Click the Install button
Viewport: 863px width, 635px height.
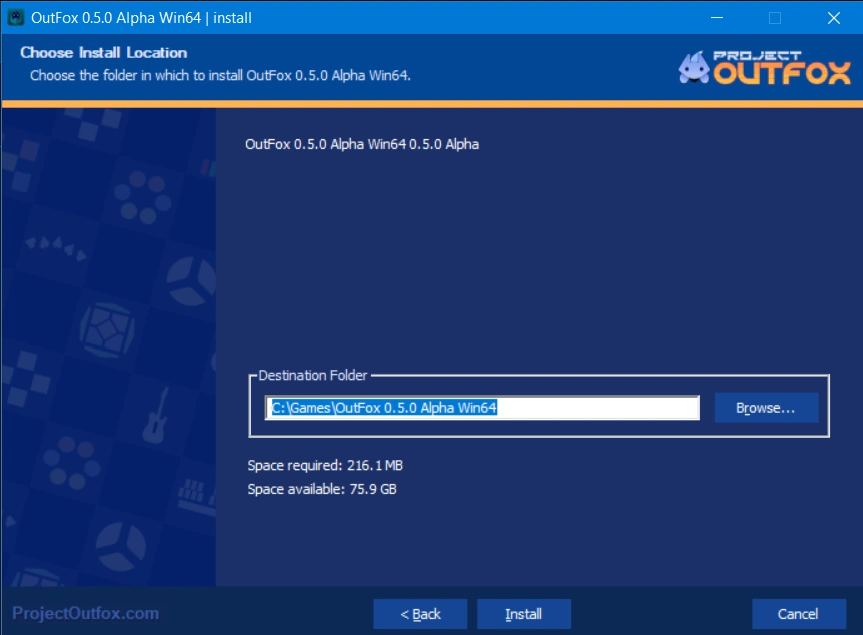[523, 614]
